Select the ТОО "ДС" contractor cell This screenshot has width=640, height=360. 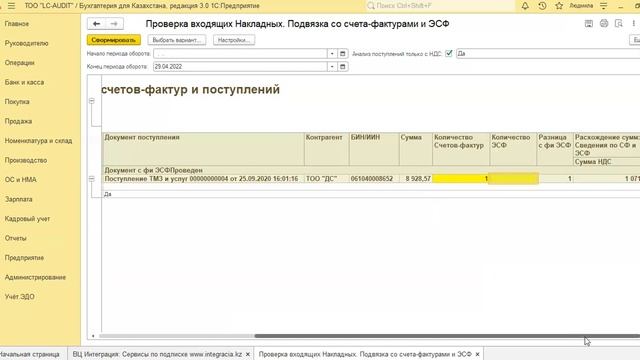[x=327, y=179]
